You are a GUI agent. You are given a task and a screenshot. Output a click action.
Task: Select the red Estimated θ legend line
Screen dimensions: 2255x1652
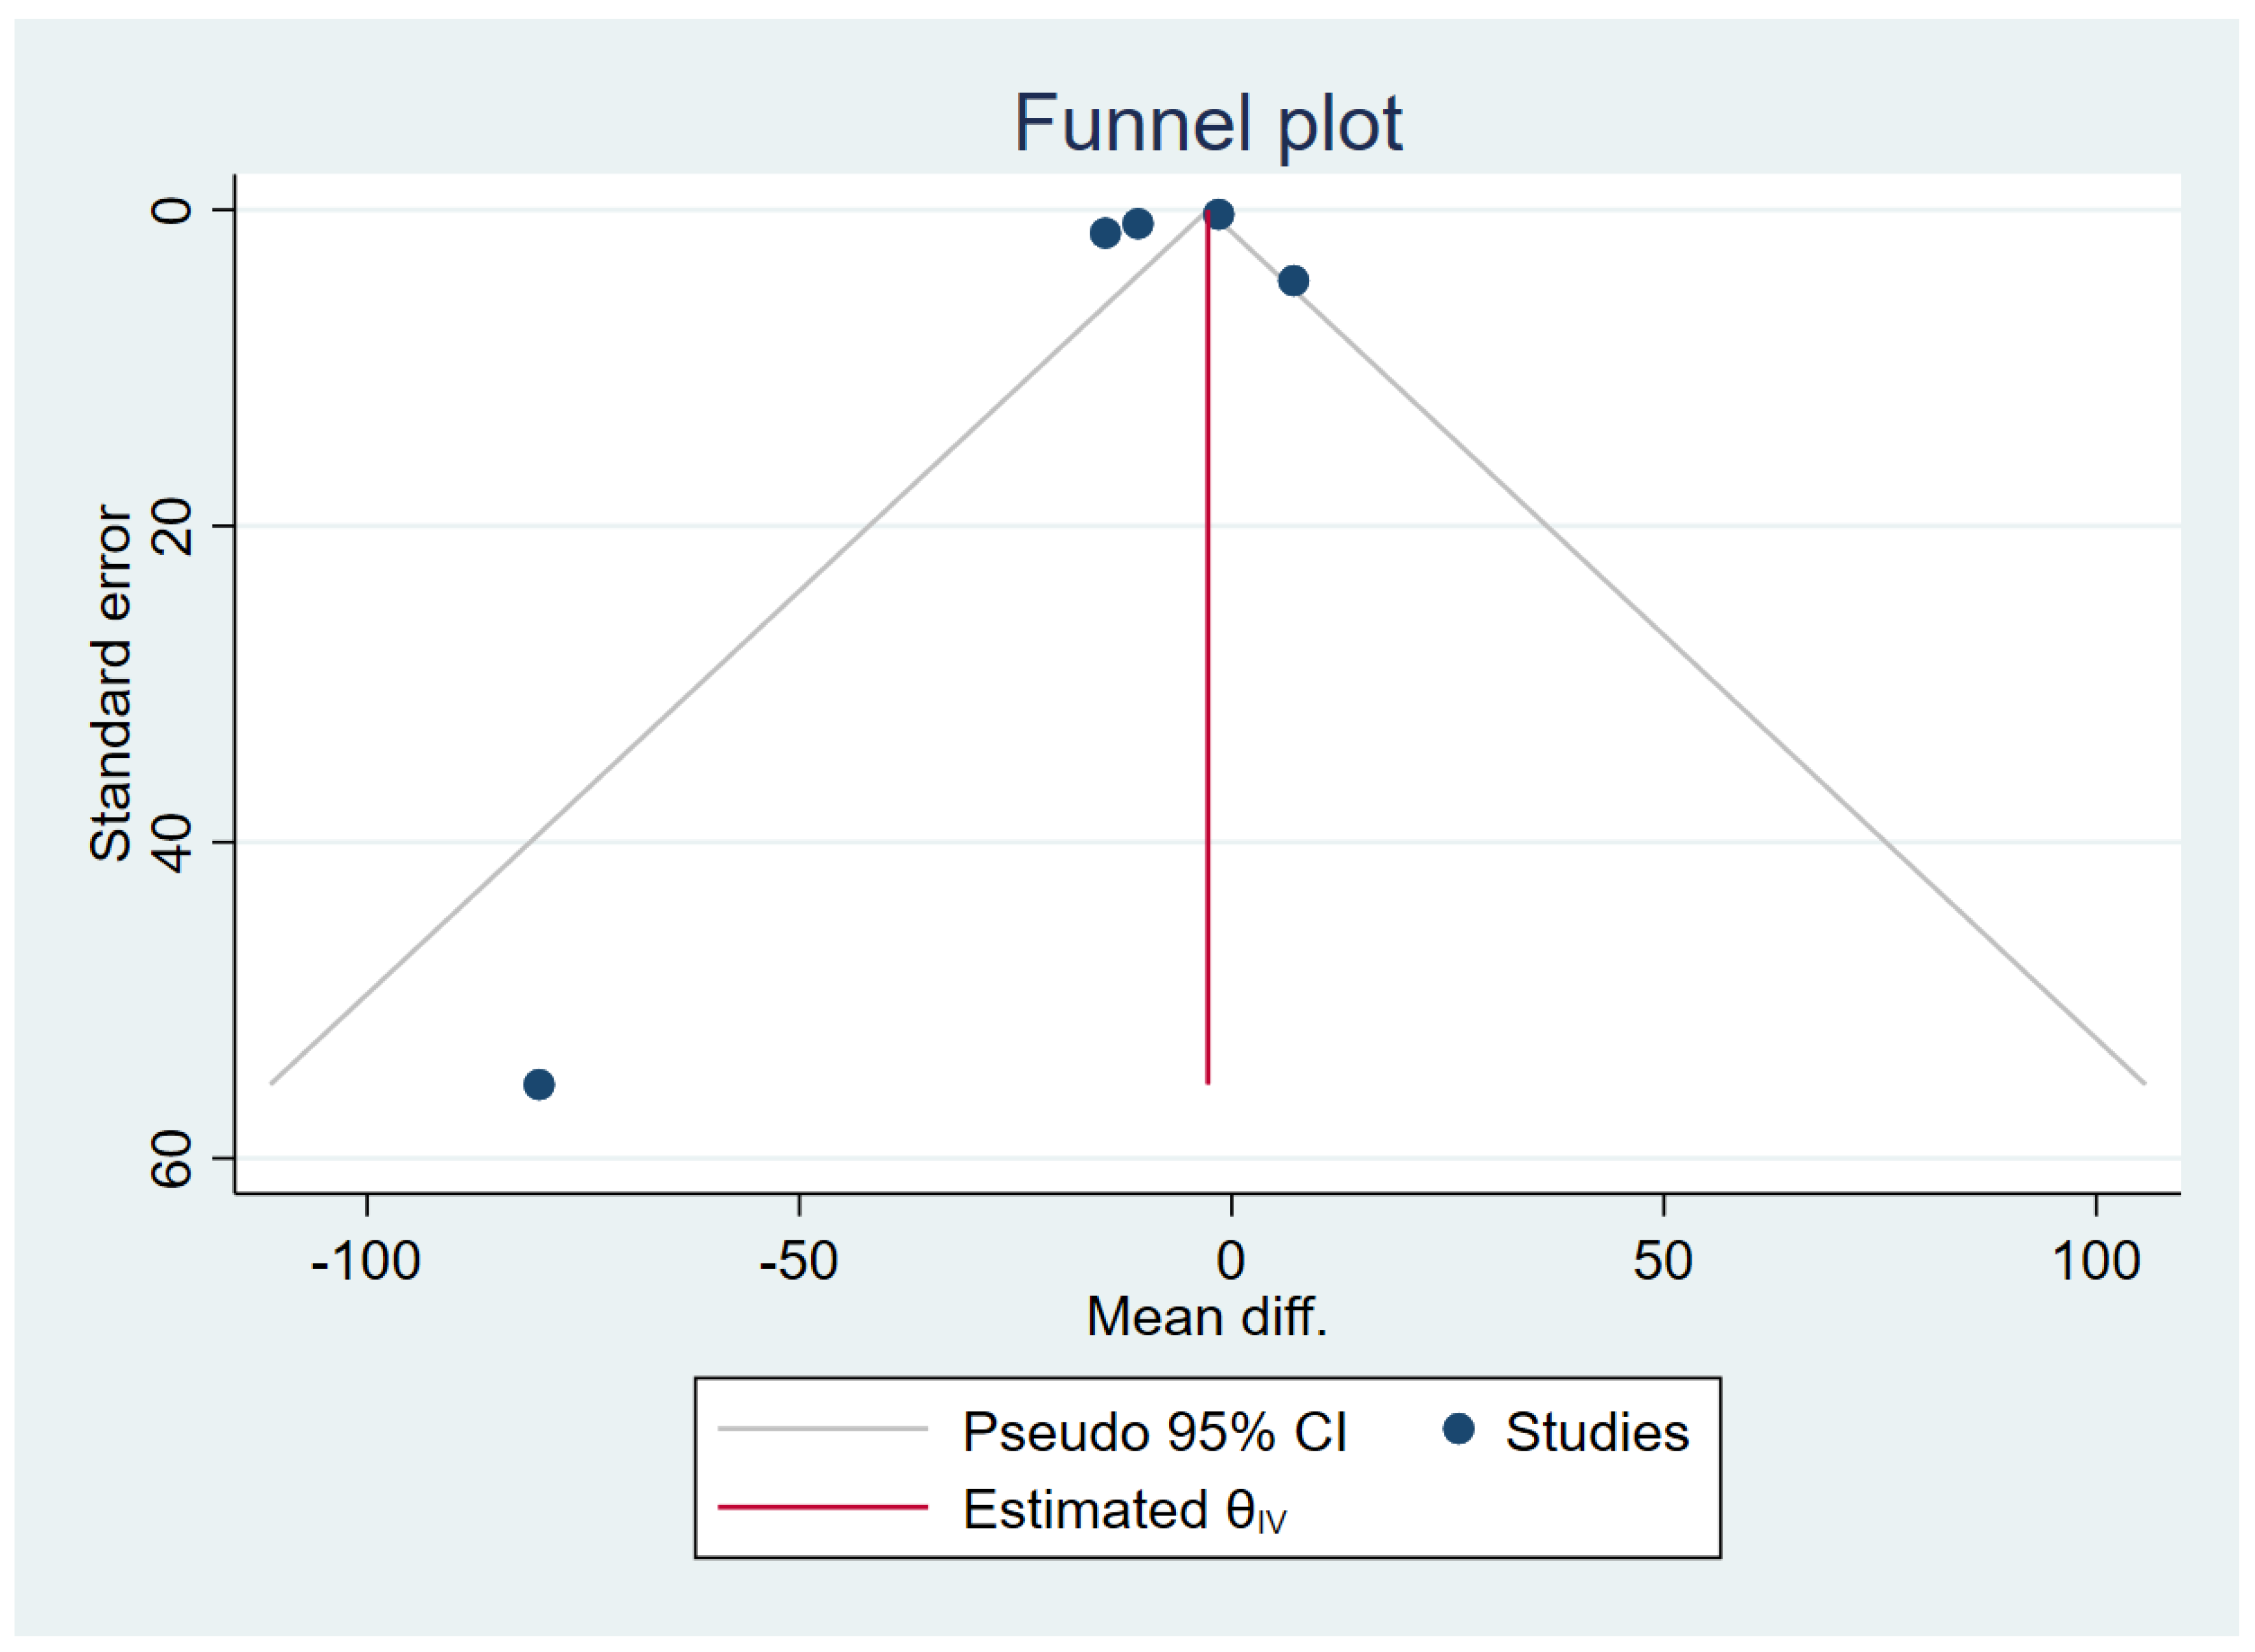(822, 1507)
